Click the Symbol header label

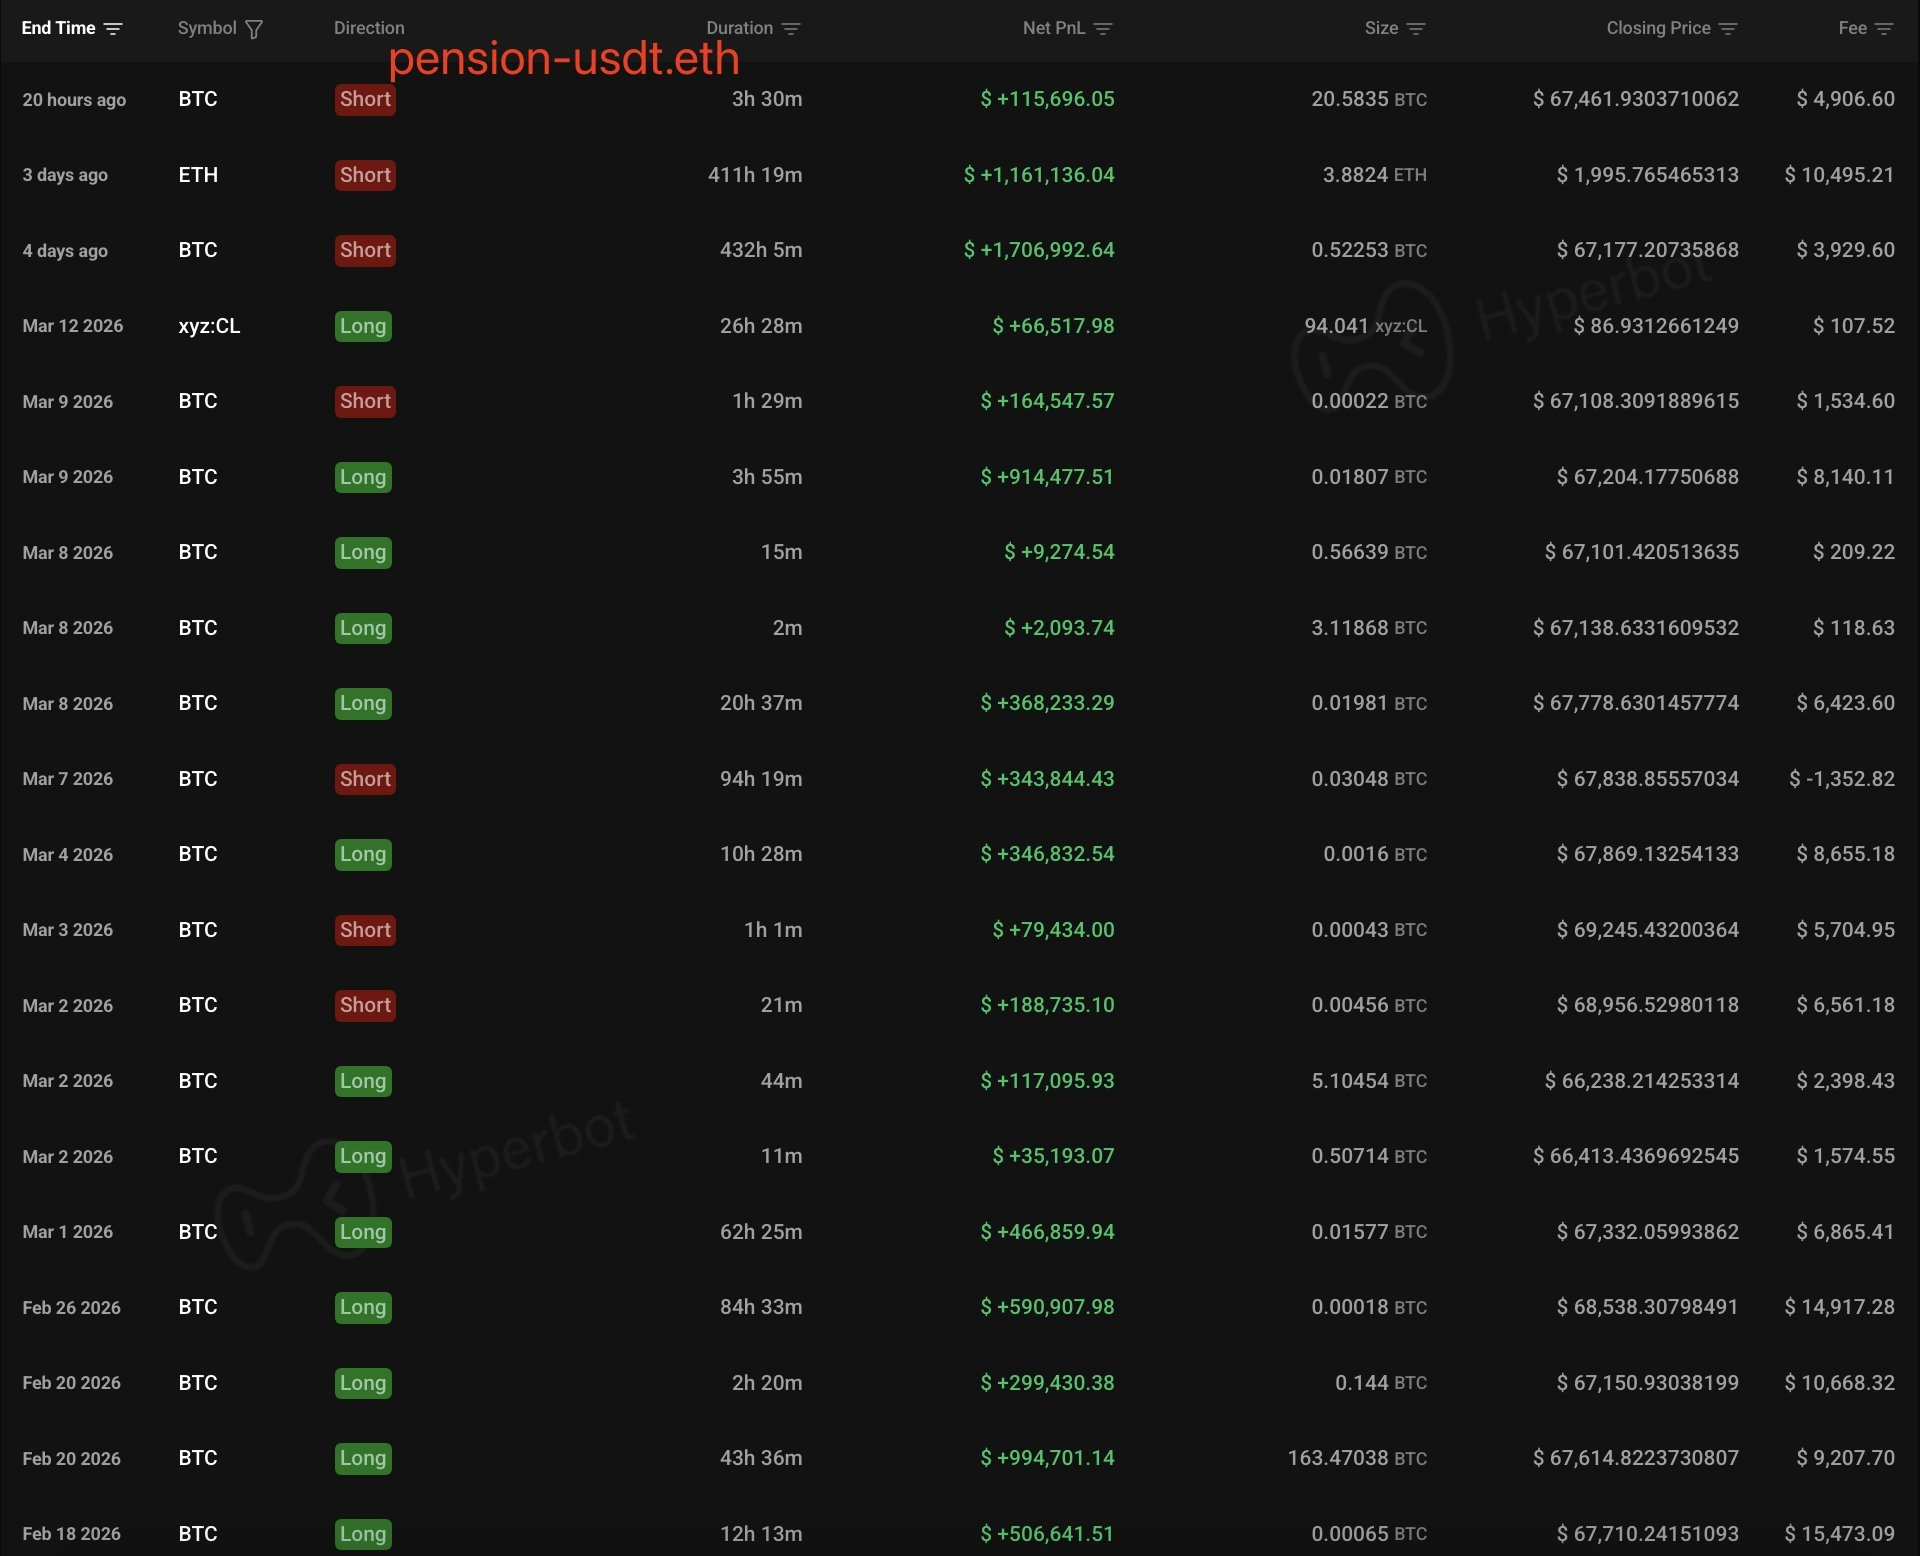coord(207,28)
